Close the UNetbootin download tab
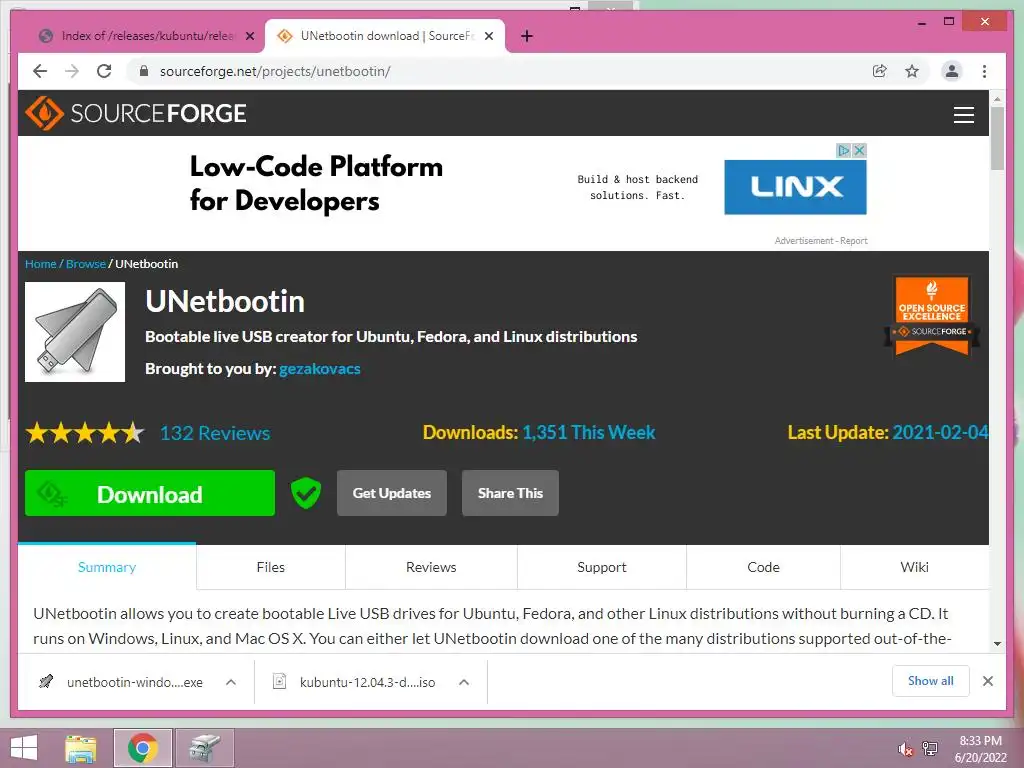The width and height of the screenshot is (1024, 768). pos(488,36)
